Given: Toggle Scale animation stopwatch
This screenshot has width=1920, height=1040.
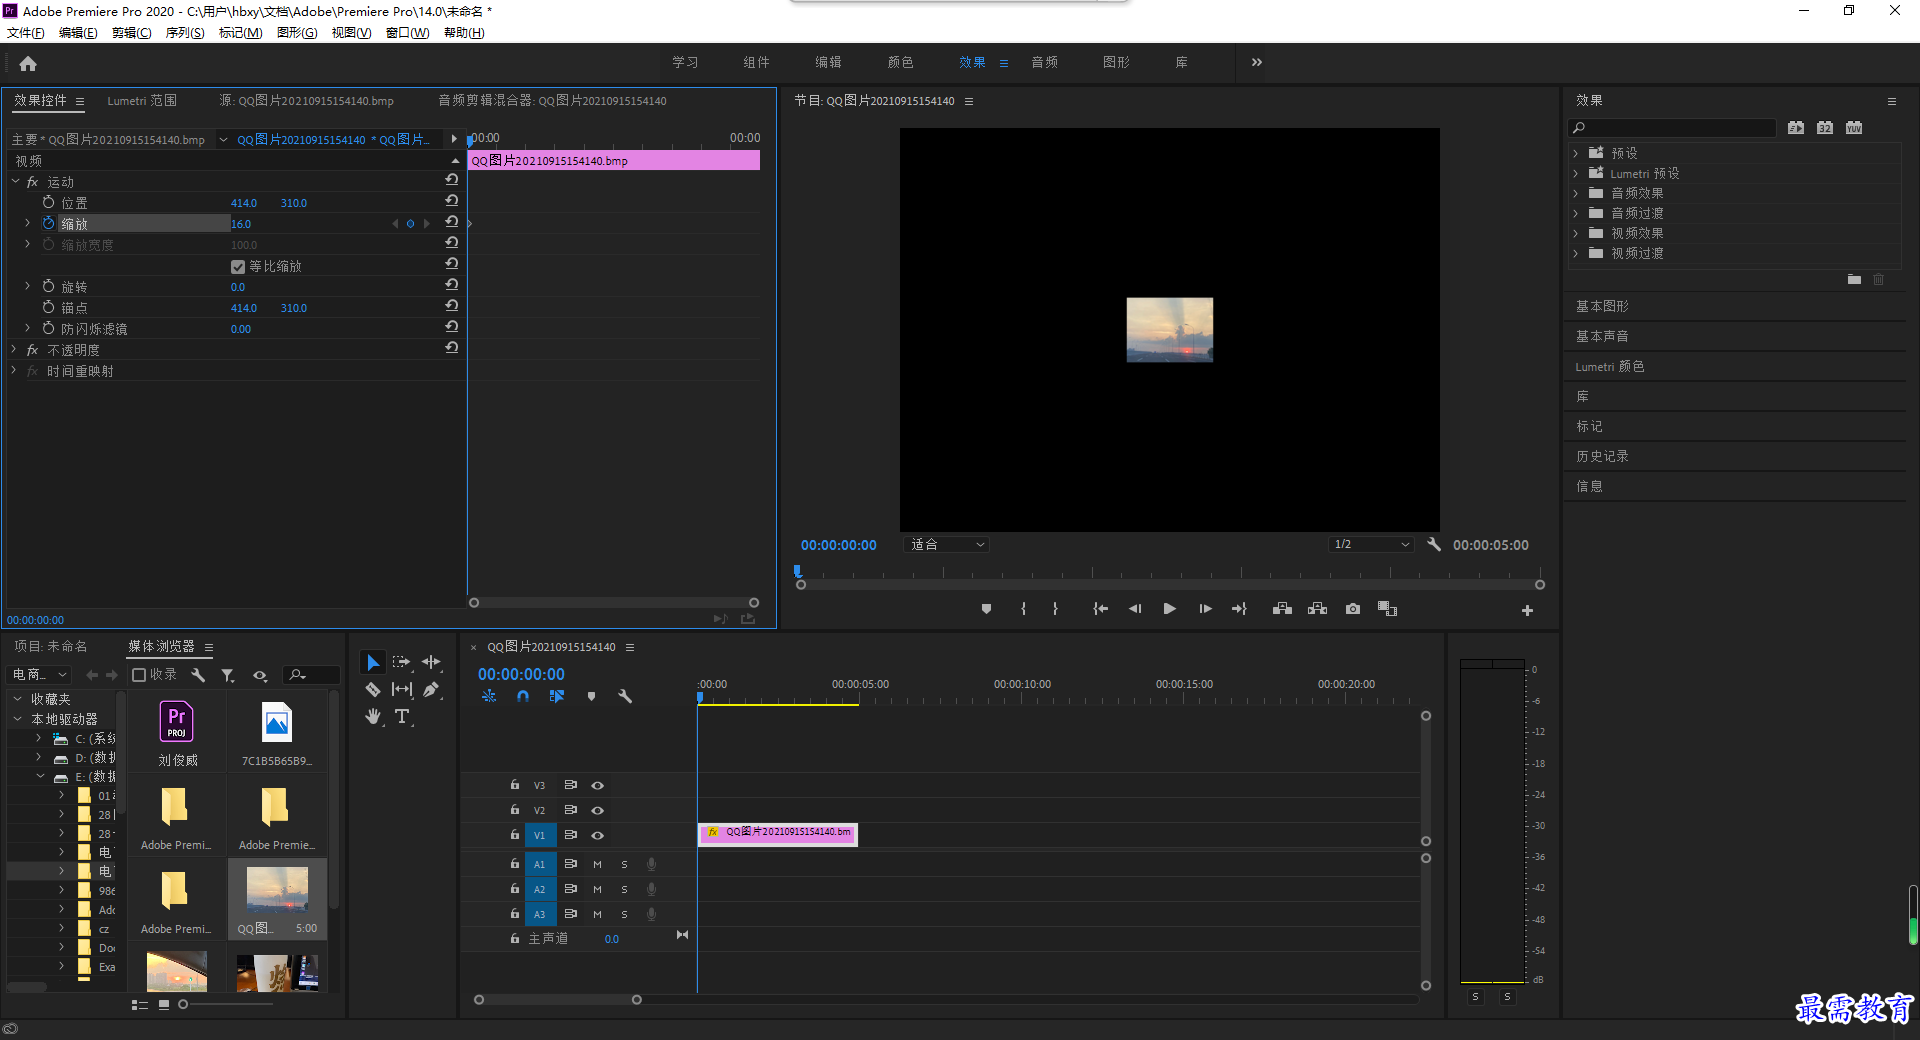Looking at the screenshot, I should click(x=48, y=223).
